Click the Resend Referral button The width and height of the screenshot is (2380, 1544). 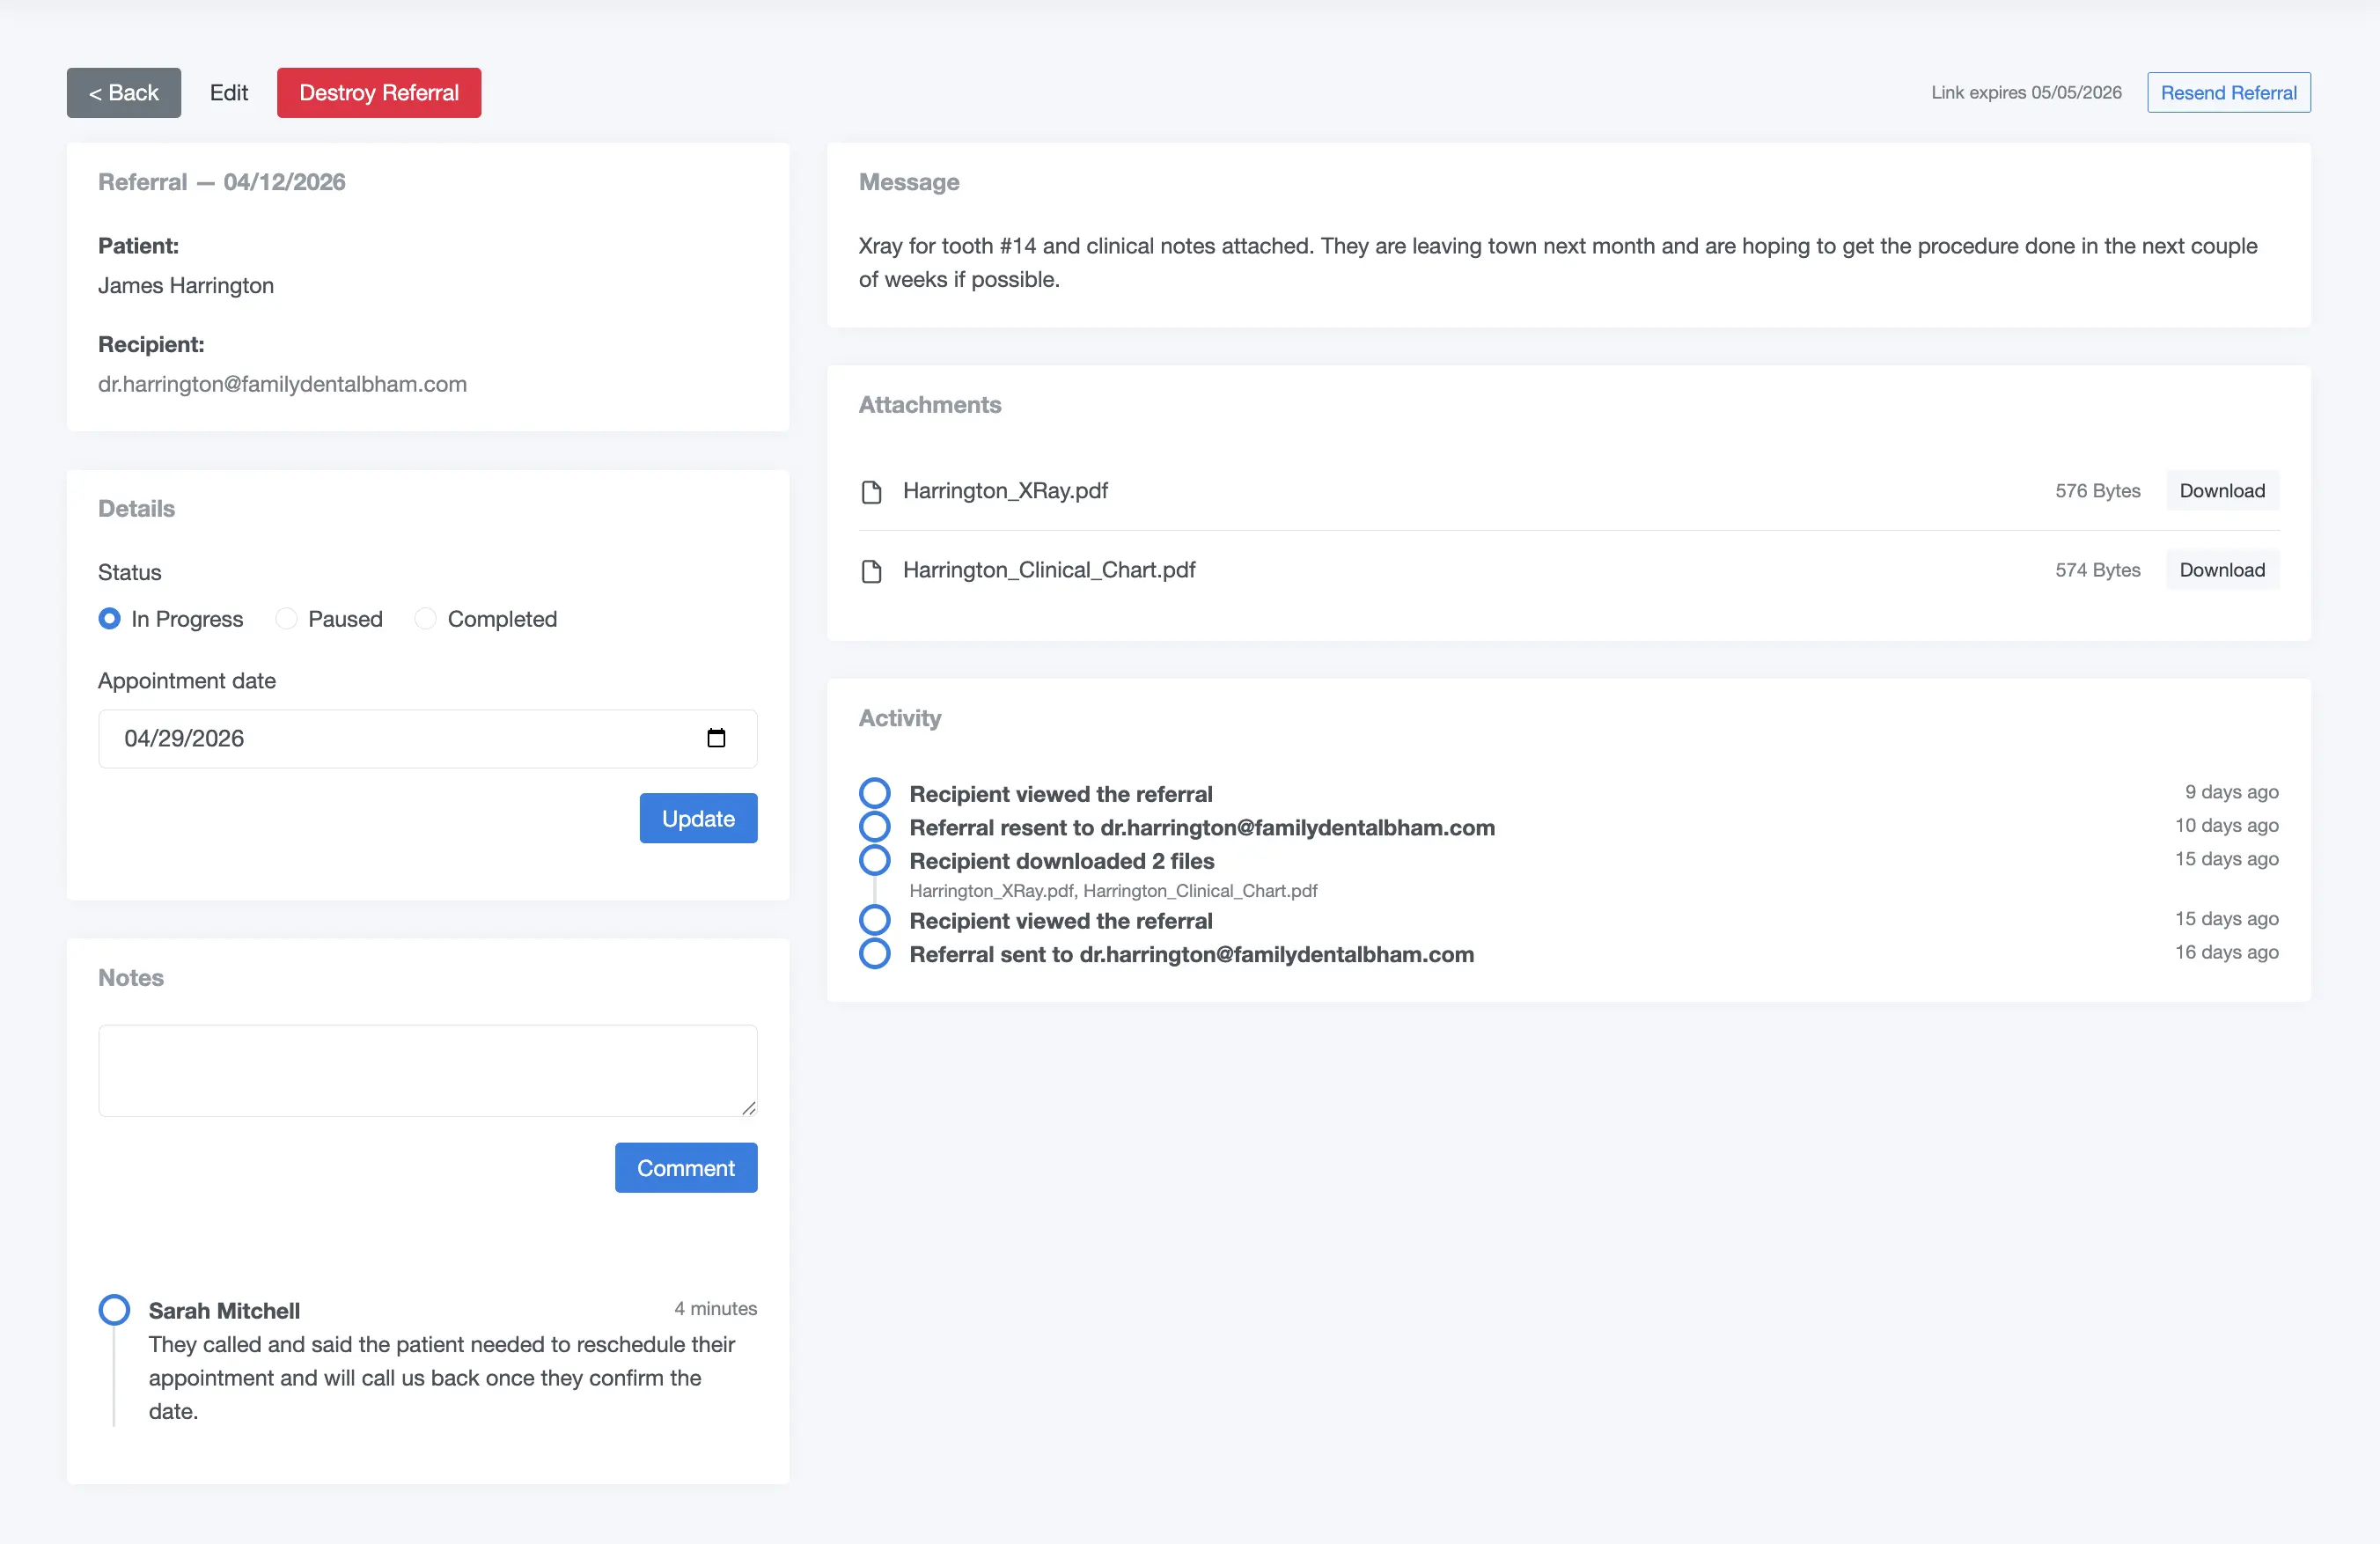[2228, 93]
